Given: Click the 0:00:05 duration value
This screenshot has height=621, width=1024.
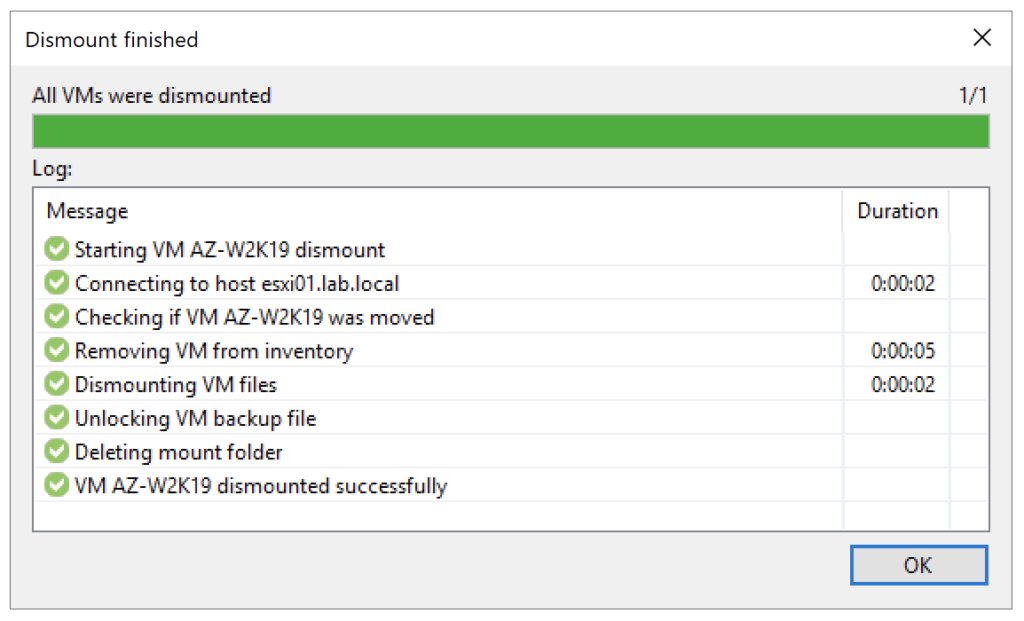Looking at the screenshot, I should pos(903,351).
